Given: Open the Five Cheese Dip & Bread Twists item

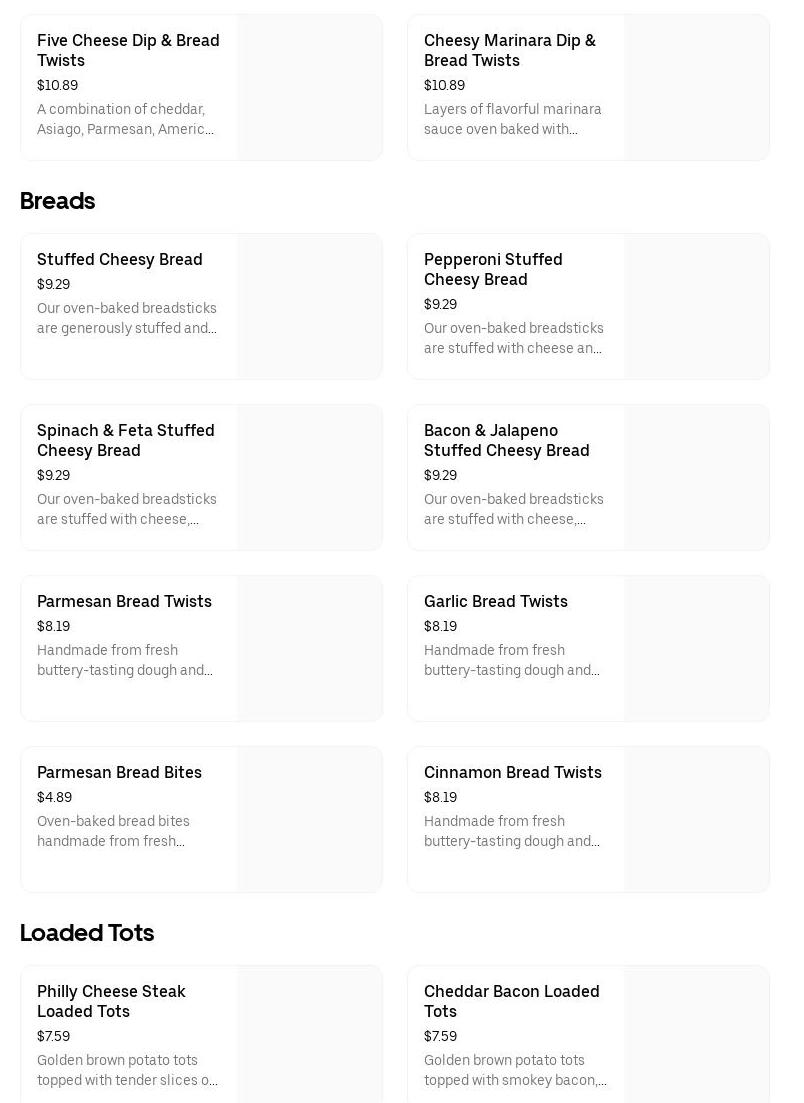Looking at the screenshot, I should point(128,50).
